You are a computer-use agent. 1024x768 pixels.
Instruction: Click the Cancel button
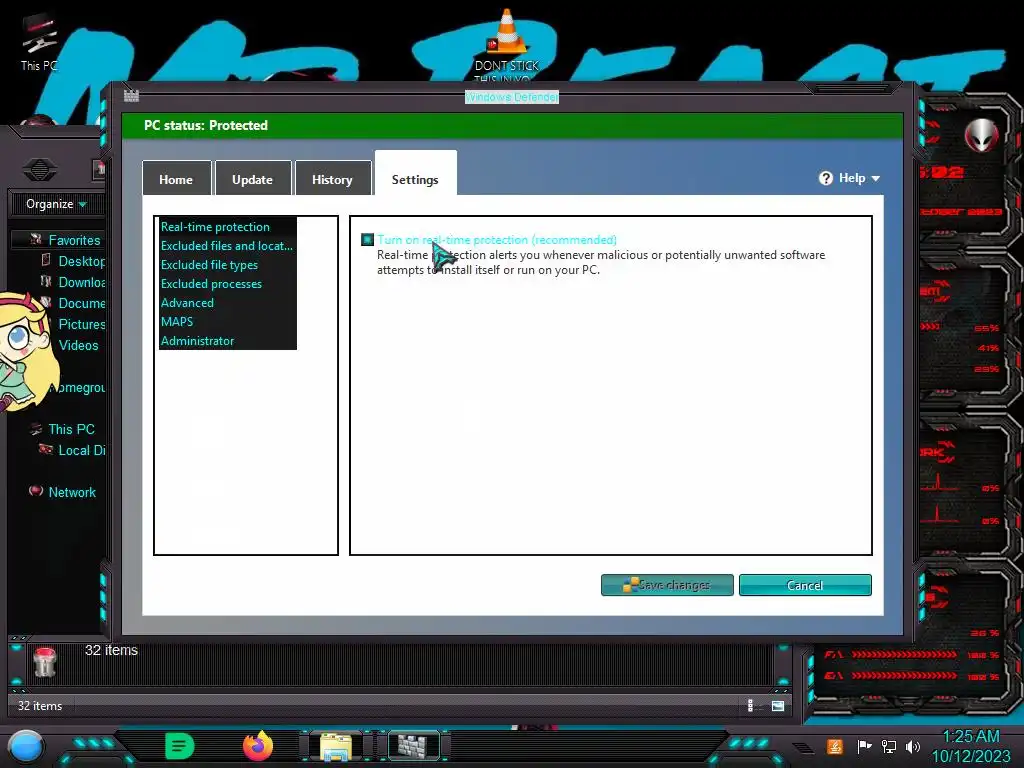(805, 585)
